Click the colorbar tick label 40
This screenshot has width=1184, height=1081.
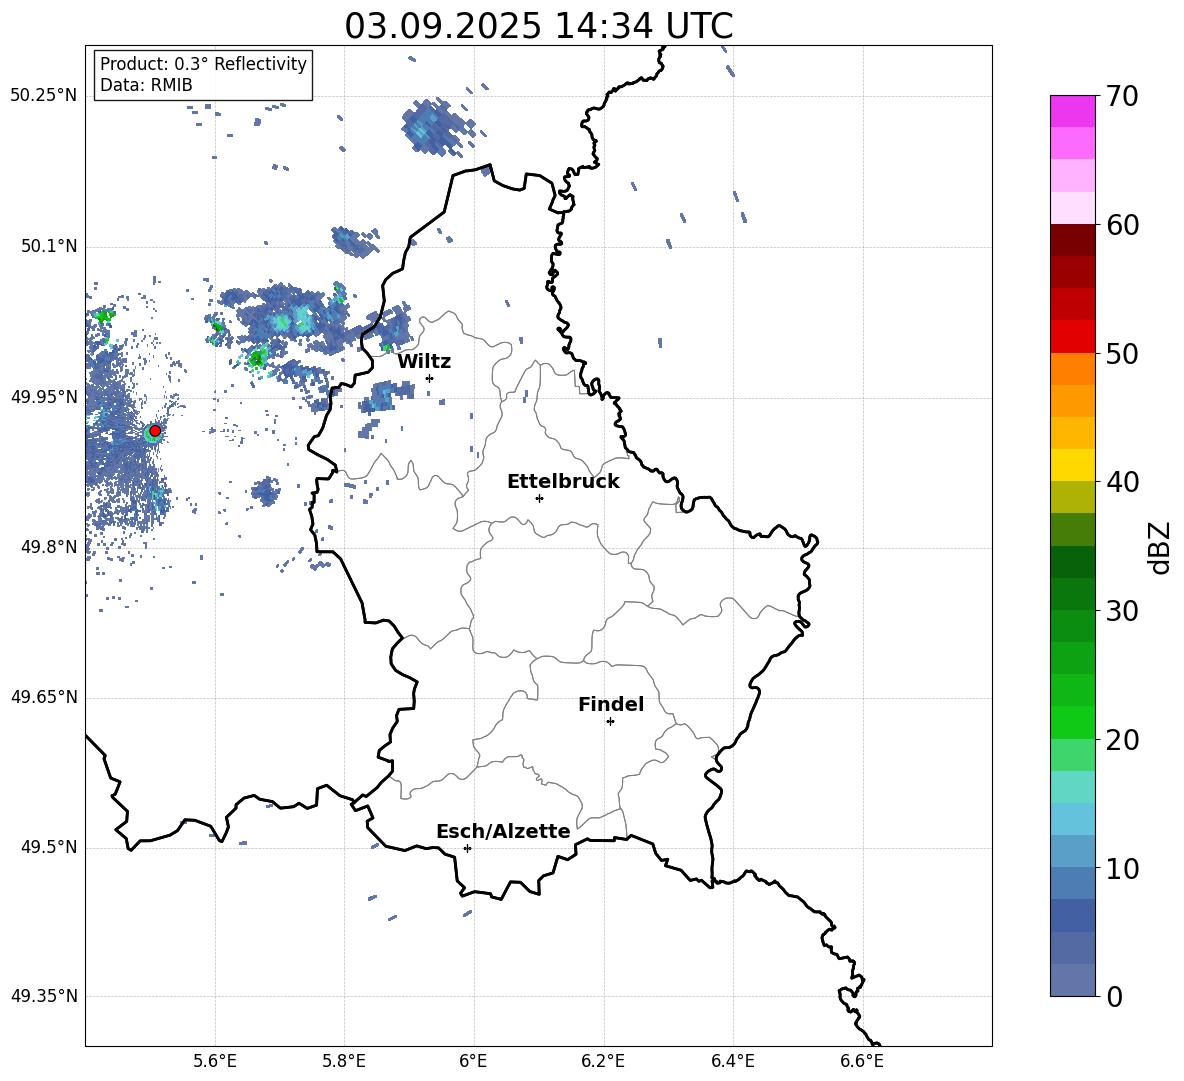pyautogui.click(x=1122, y=482)
